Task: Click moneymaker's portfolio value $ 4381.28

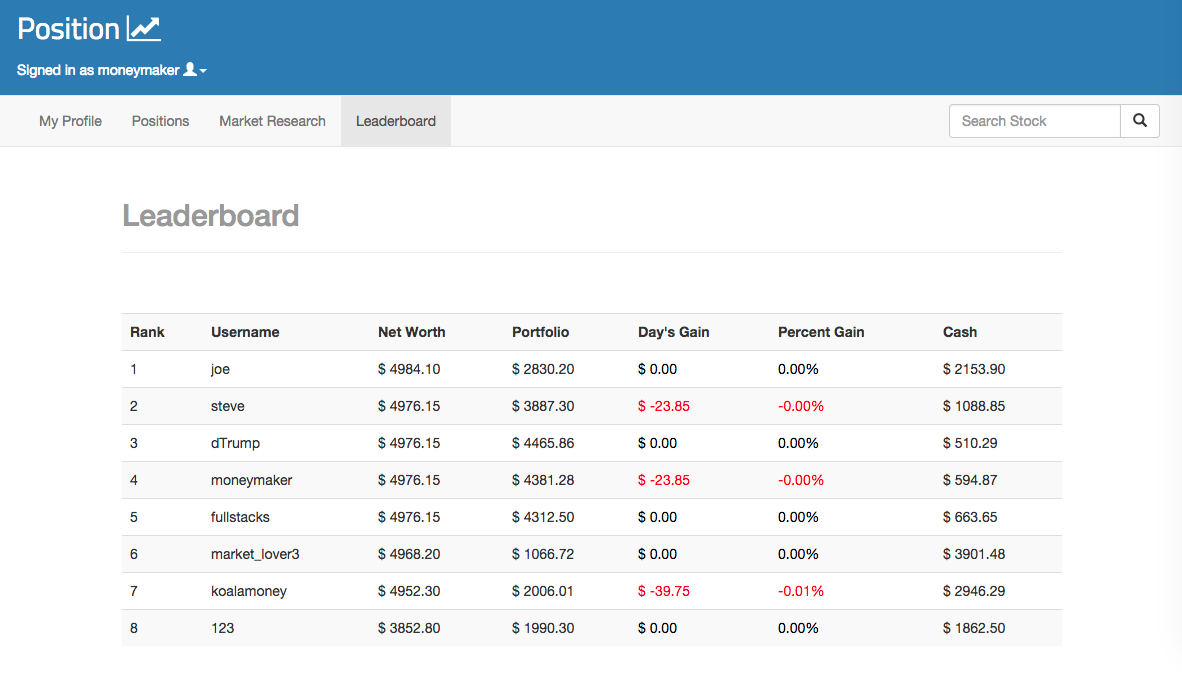Action: point(543,479)
